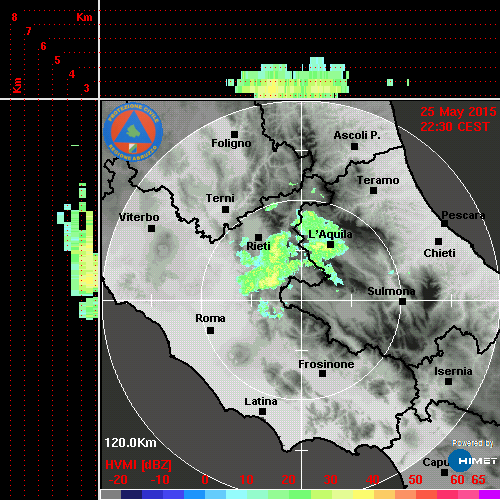
Task: Select the Ascoli P. city marker square
Action: (x=355, y=146)
